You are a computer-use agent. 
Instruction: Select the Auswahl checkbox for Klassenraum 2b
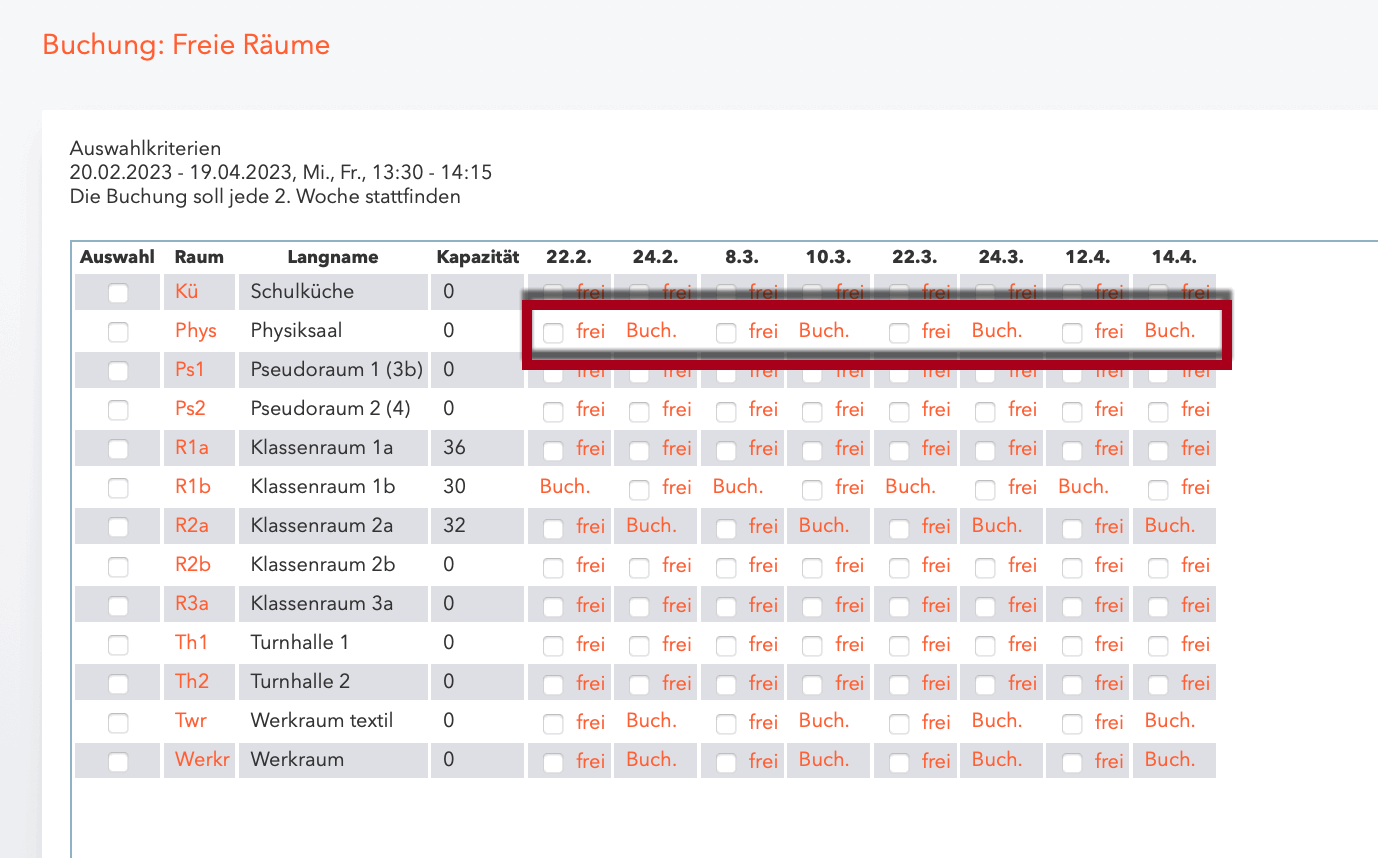point(118,566)
